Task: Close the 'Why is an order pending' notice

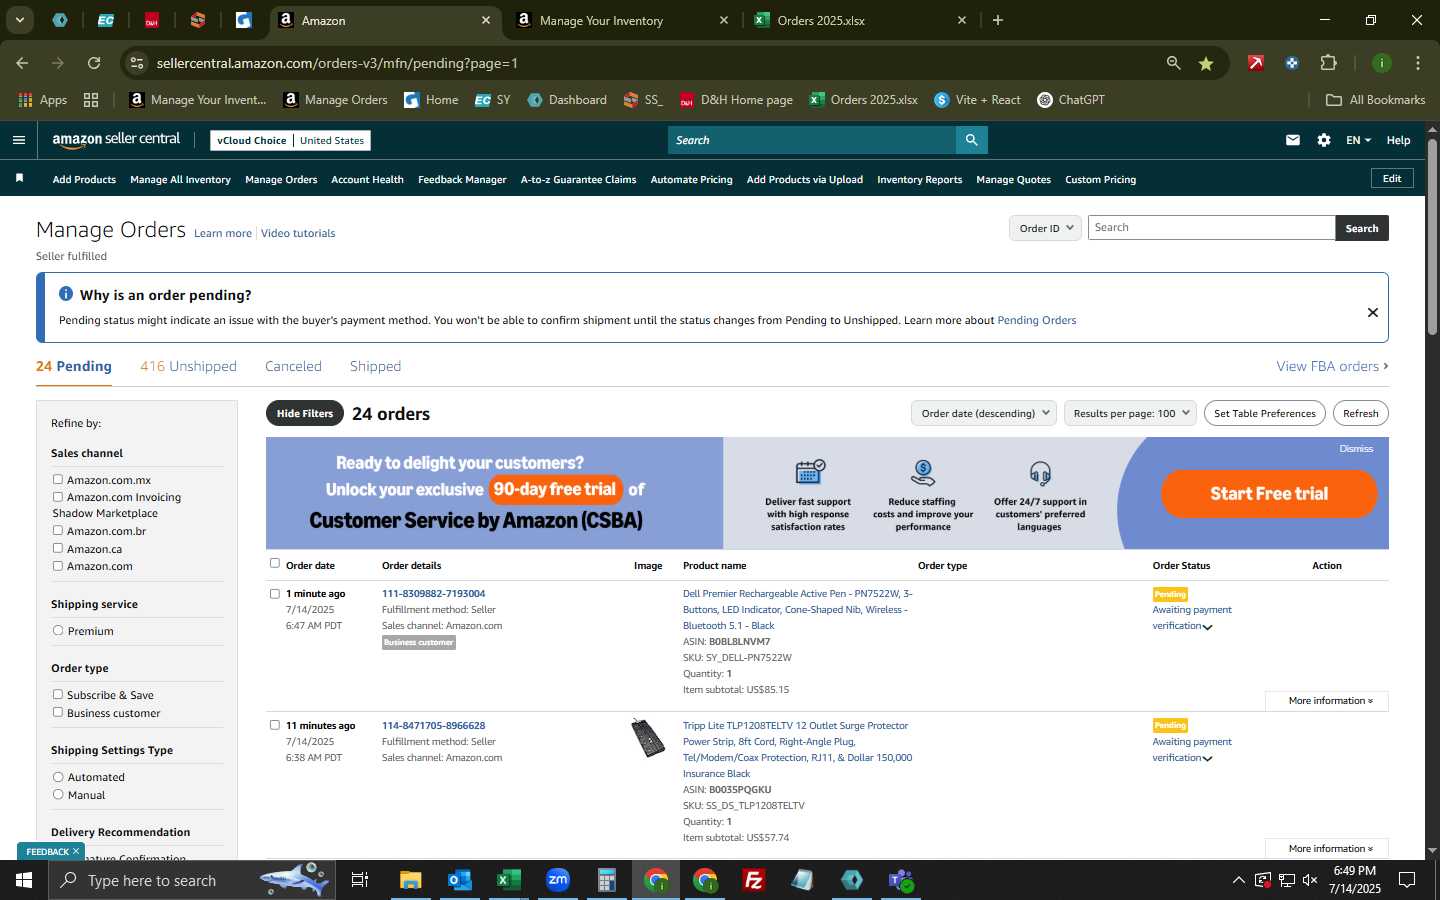Action: [1373, 312]
